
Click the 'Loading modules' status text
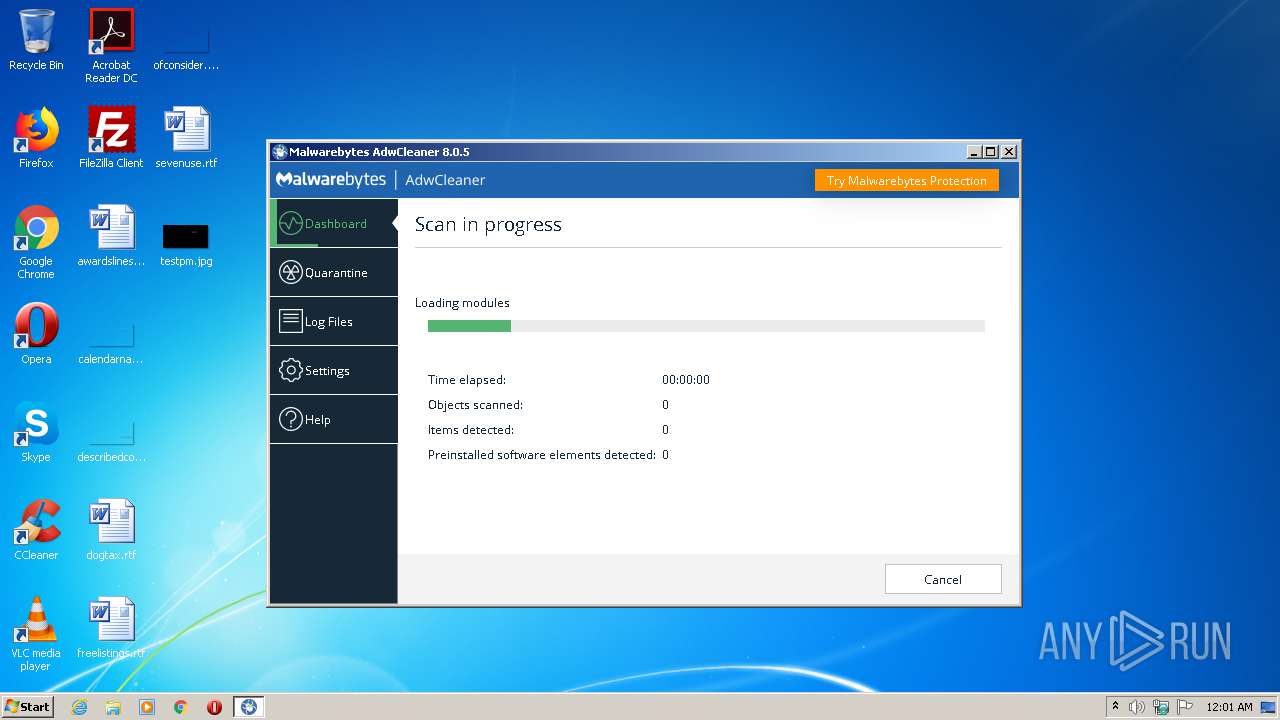(x=462, y=303)
